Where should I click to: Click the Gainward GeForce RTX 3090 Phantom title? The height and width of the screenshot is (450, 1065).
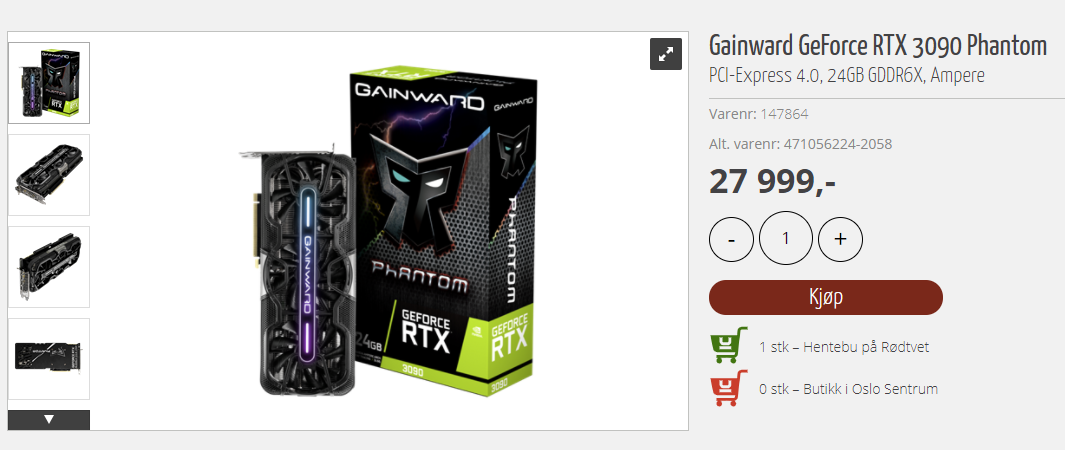point(878,47)
